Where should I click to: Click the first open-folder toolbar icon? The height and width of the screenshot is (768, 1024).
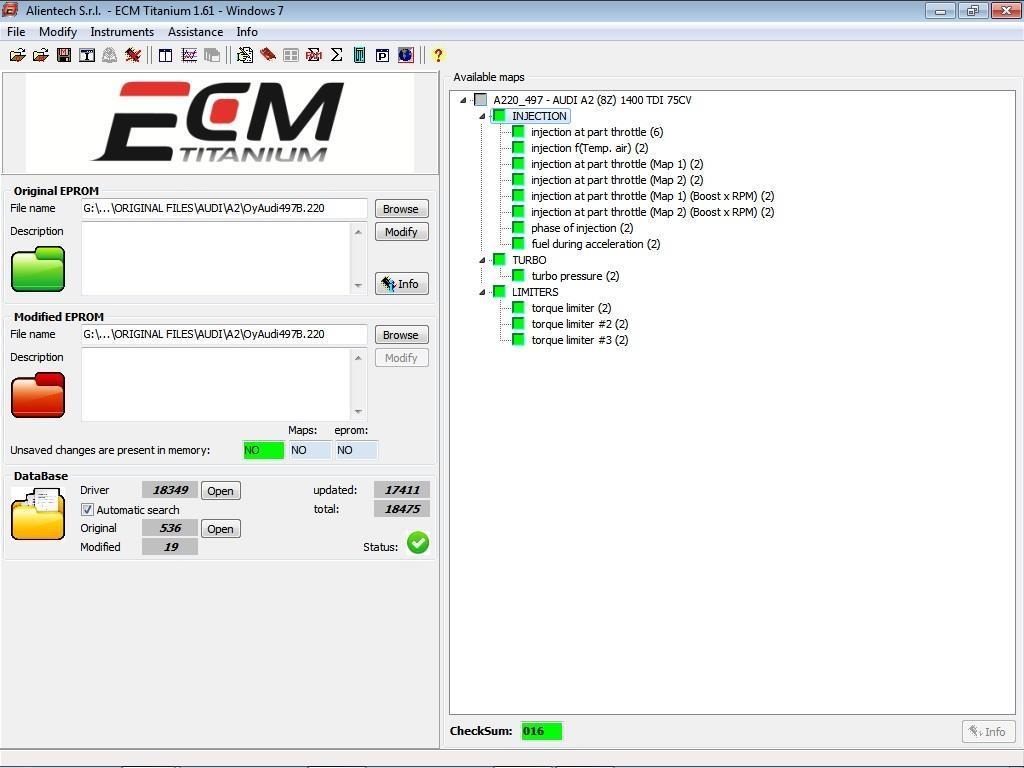click(x=18, y=56)
